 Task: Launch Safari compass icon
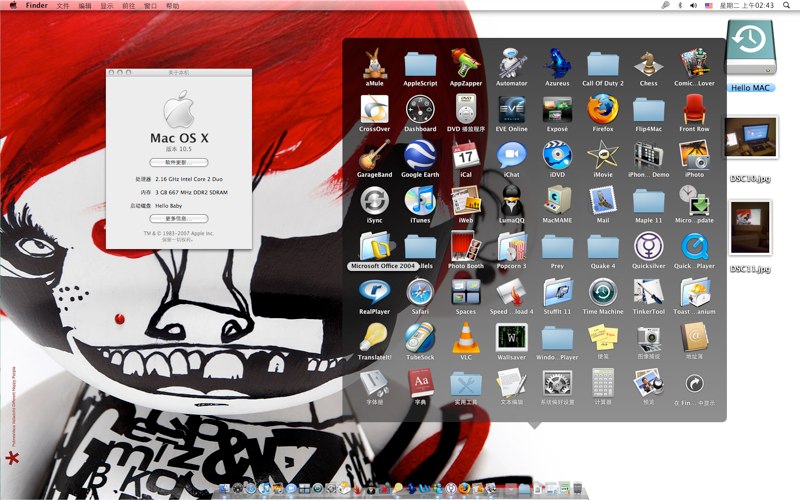(420, 292)
